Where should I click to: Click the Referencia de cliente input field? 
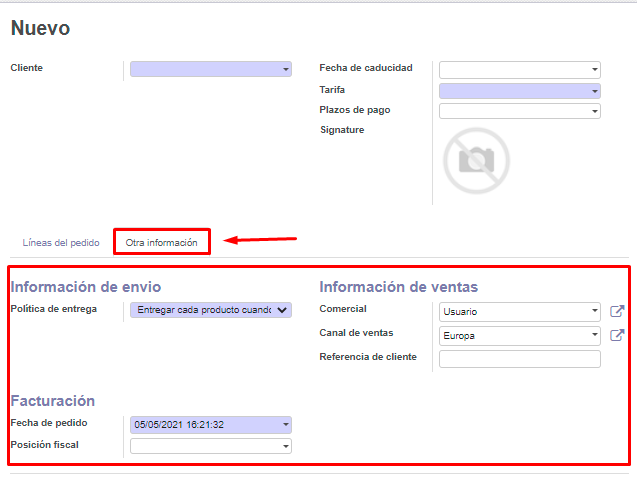[519, 359]
